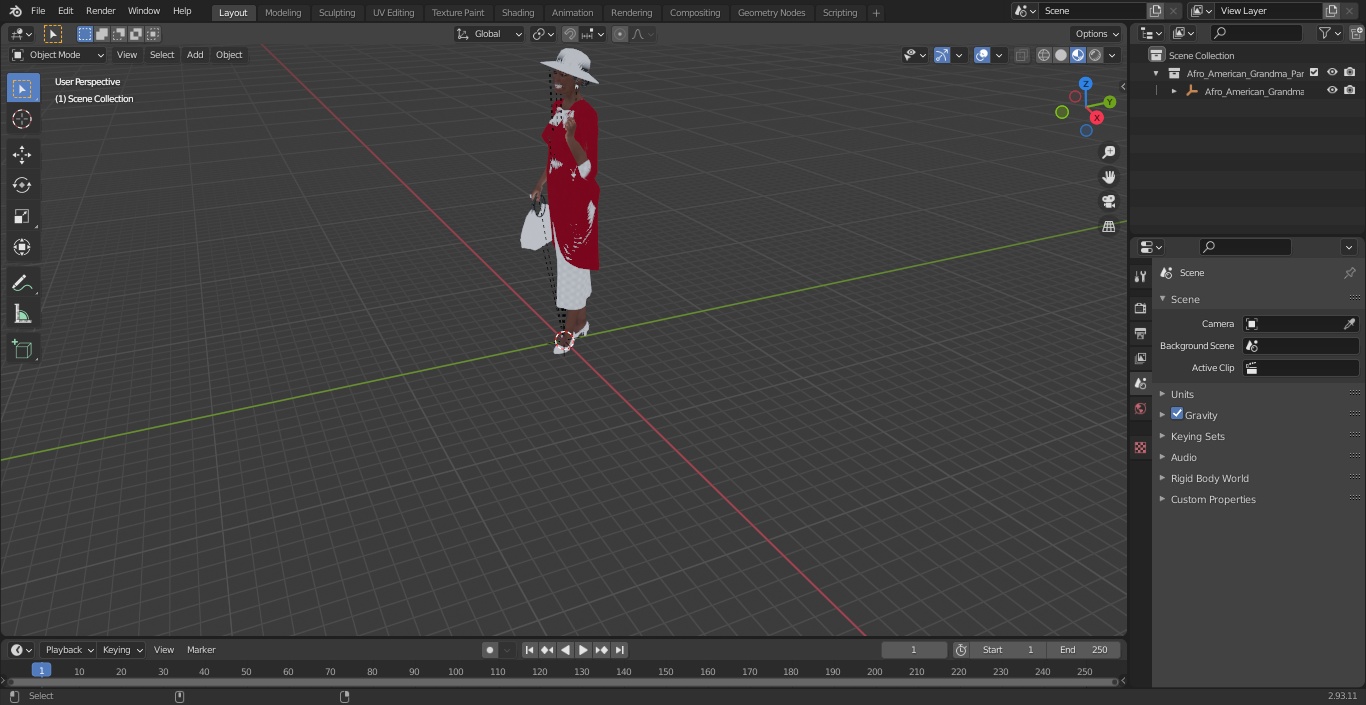Activate the Scale tool

22,216
